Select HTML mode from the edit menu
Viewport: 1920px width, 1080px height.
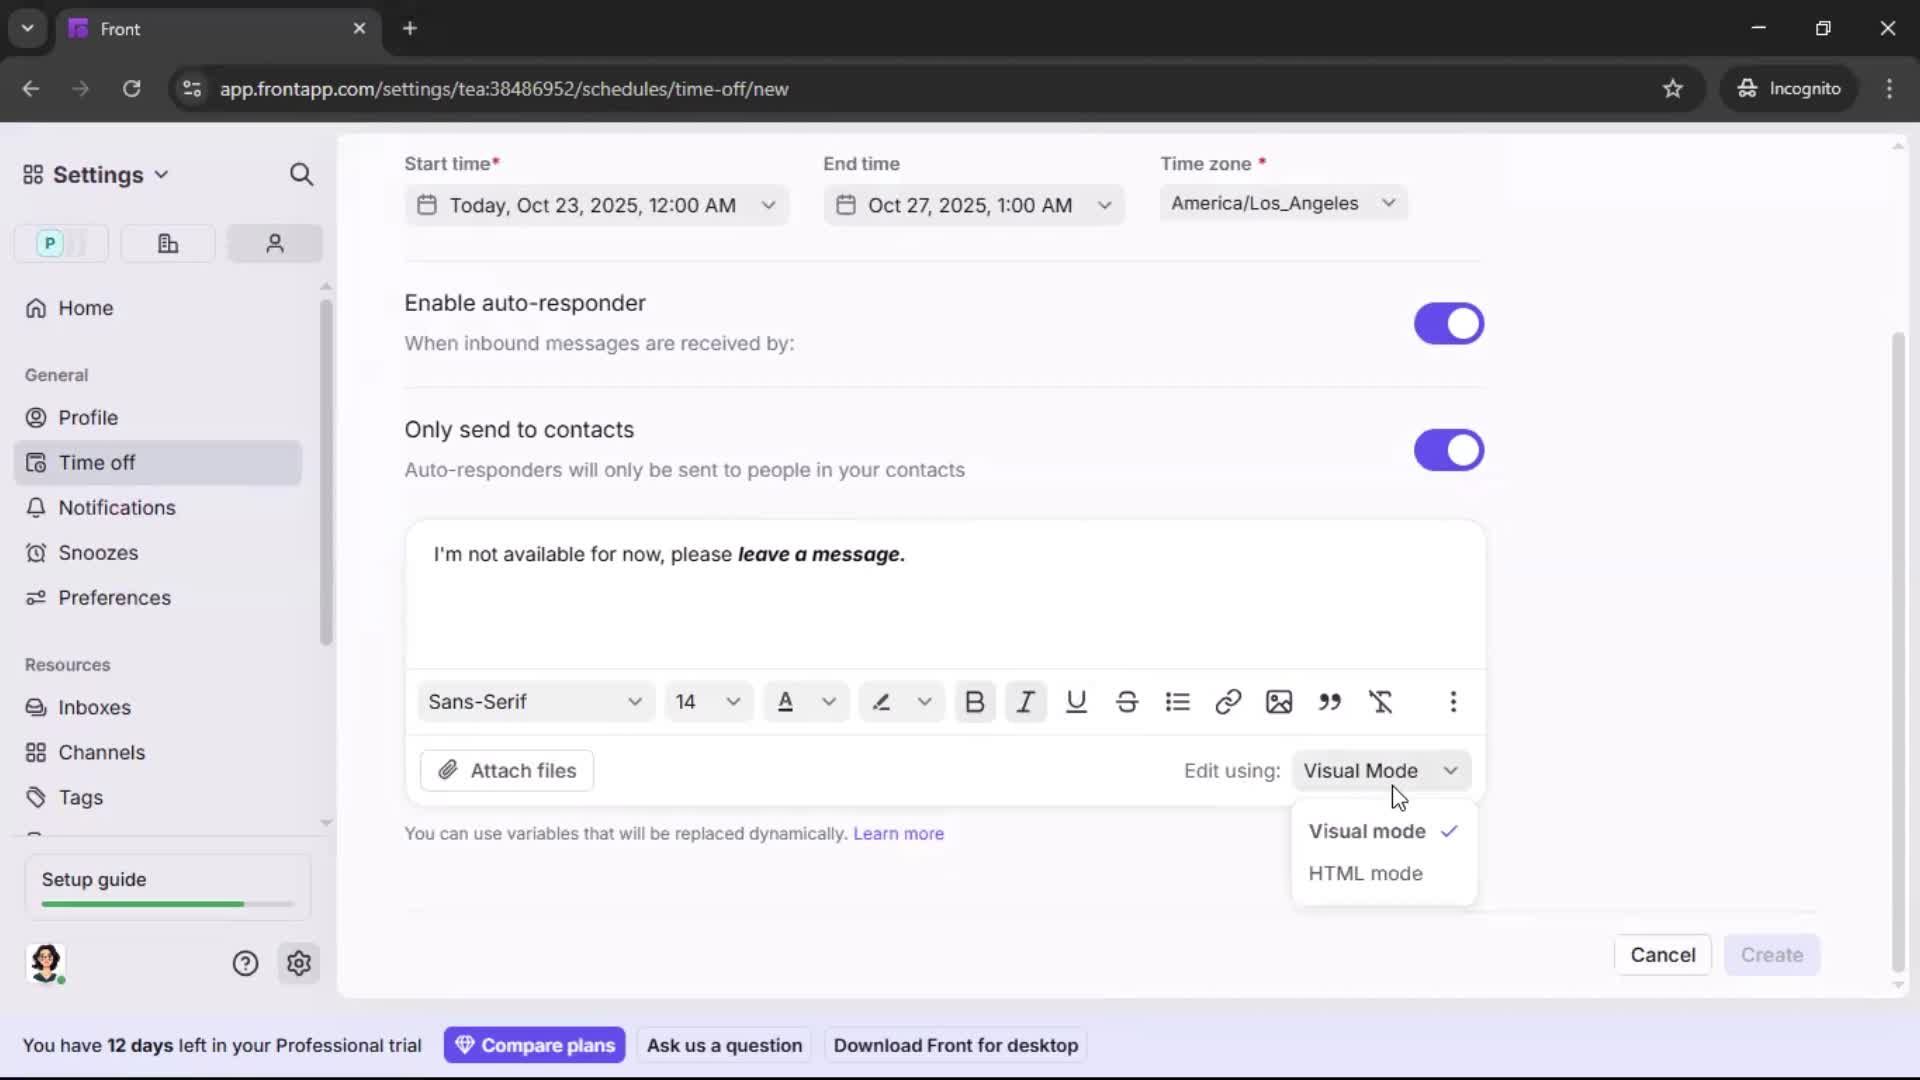(x=1366, y=873)
